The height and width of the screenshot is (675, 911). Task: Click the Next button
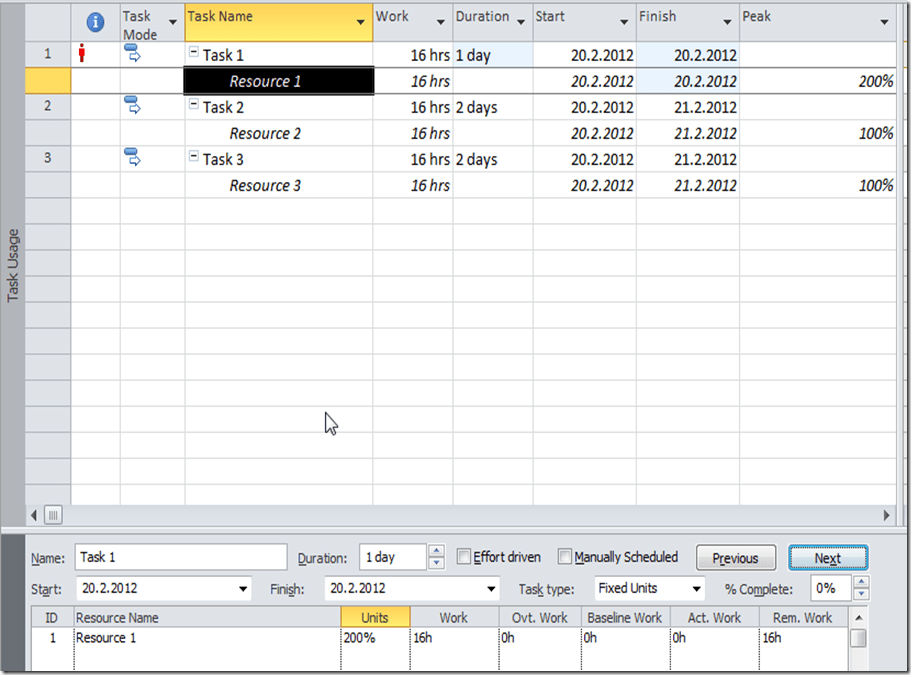click(x=827, y=558)
